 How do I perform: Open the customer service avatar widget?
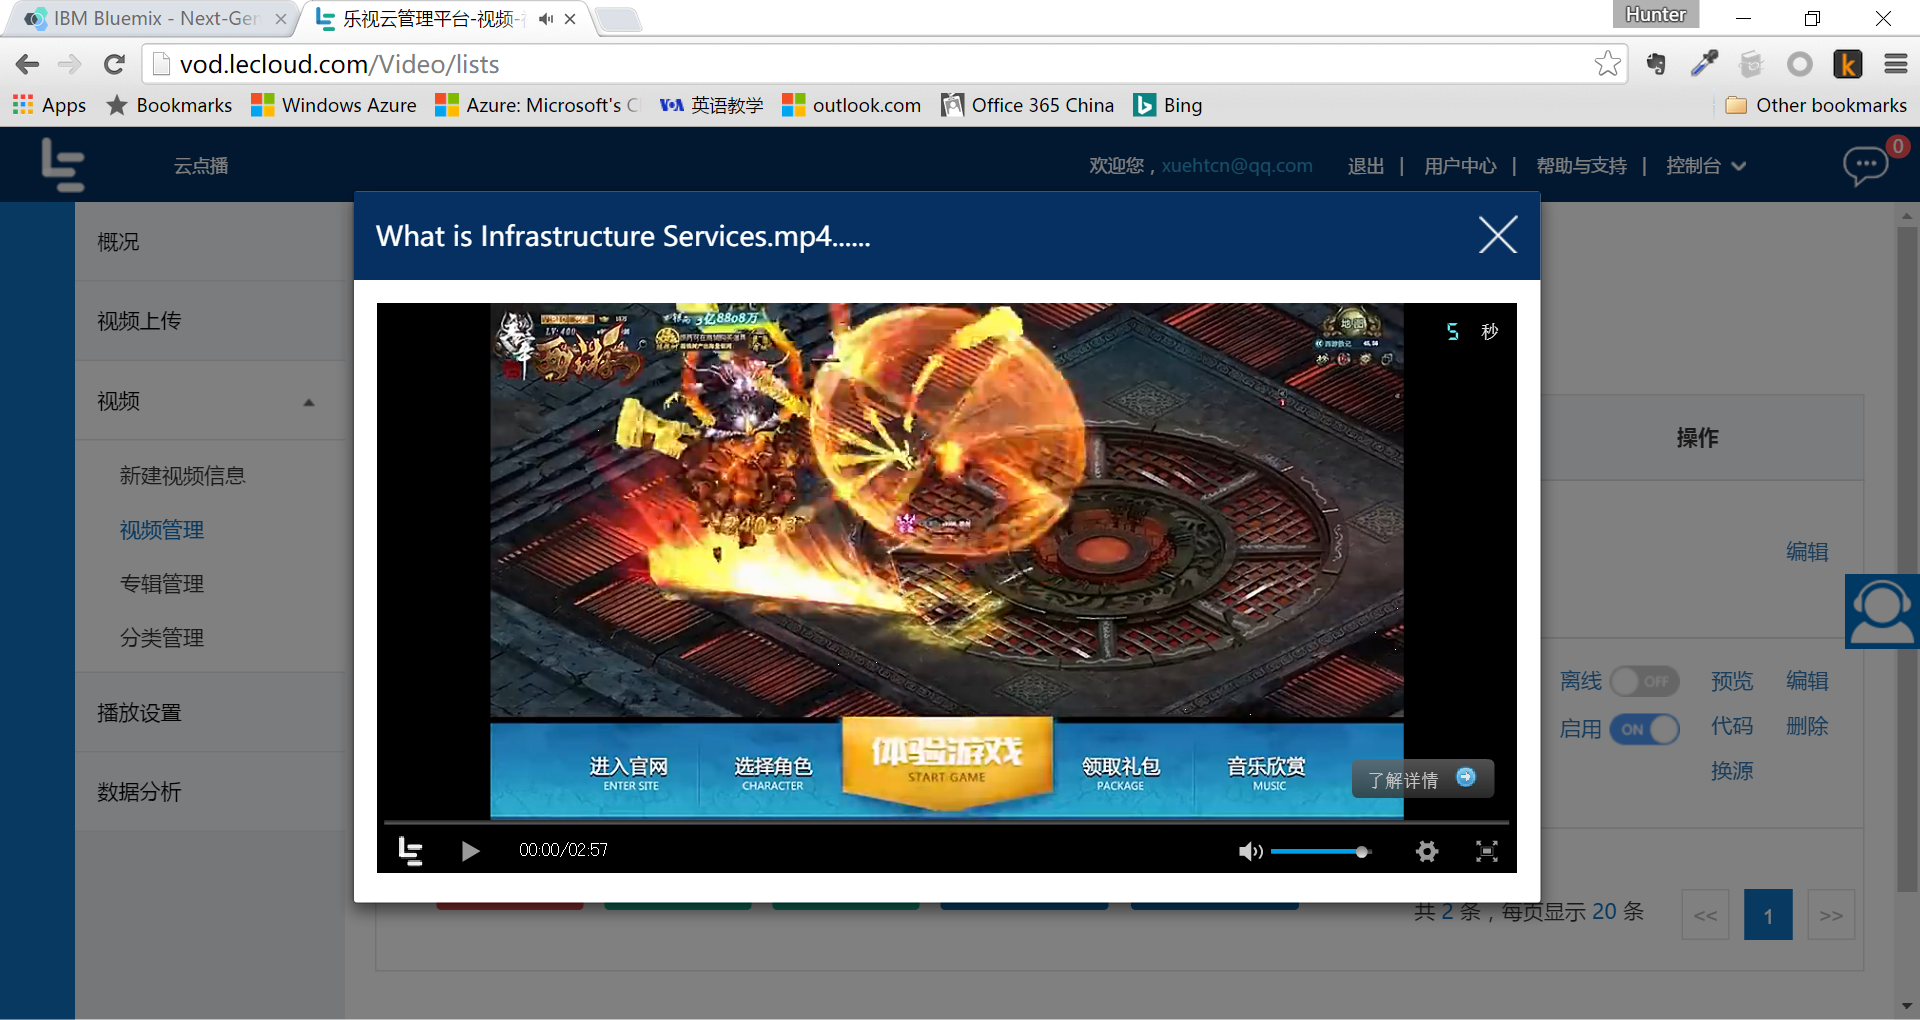point(1882,611)
